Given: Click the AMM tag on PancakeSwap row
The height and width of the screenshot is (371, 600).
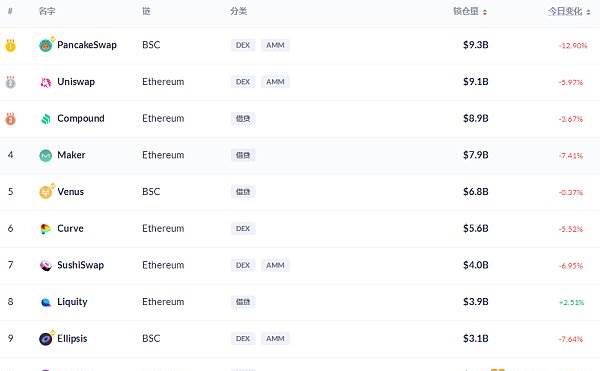Looking at the screenshot, I should (x=275, y=45).
